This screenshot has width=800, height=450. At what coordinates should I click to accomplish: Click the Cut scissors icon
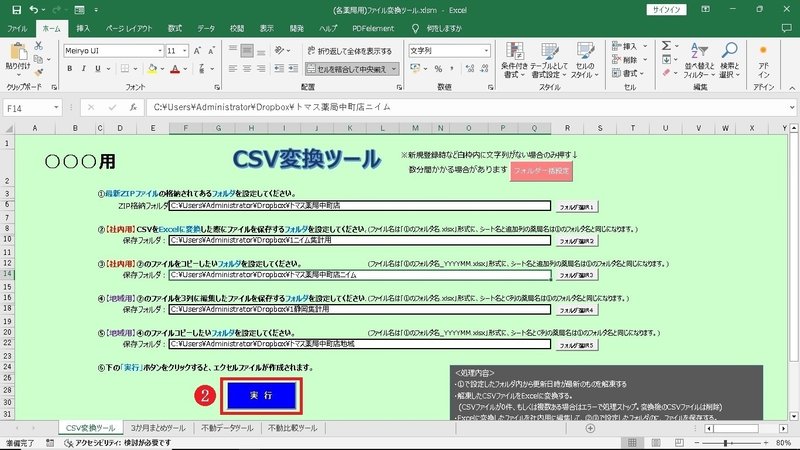click(38, 46)
